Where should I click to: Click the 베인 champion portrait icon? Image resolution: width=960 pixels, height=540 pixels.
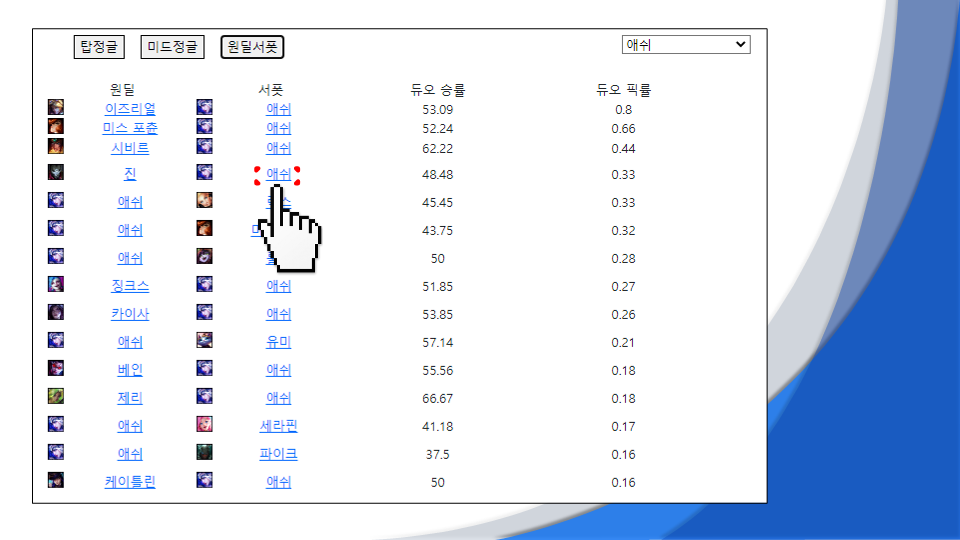pos(56,368)
